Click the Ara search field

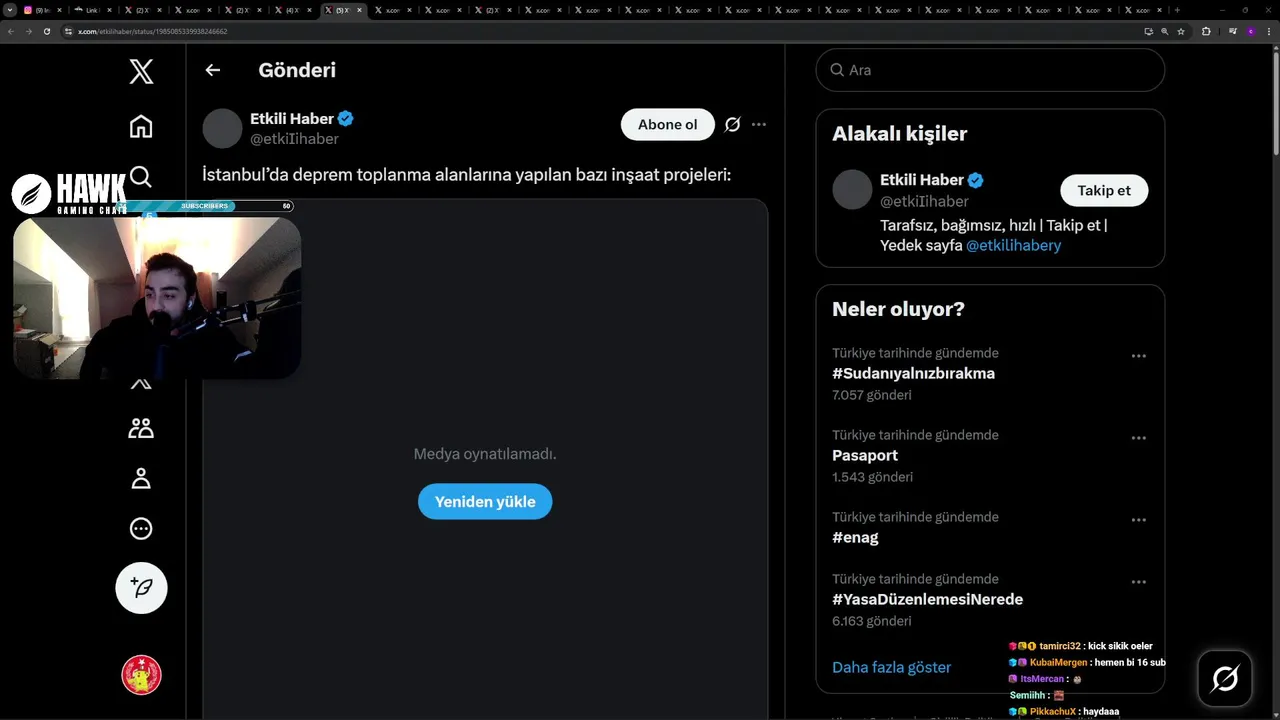point(1000,70)
